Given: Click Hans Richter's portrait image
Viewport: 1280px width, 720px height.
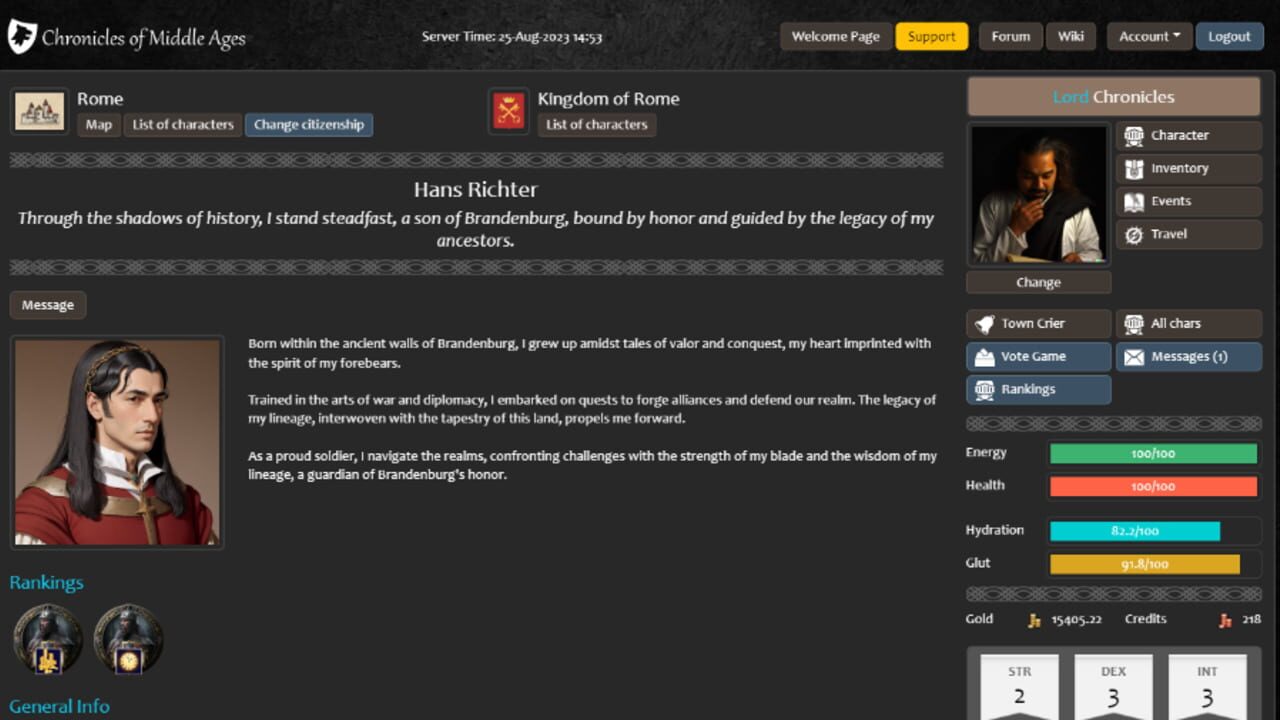Looking at the screenshot, I should pyautogui.click(x=117, y=442).
